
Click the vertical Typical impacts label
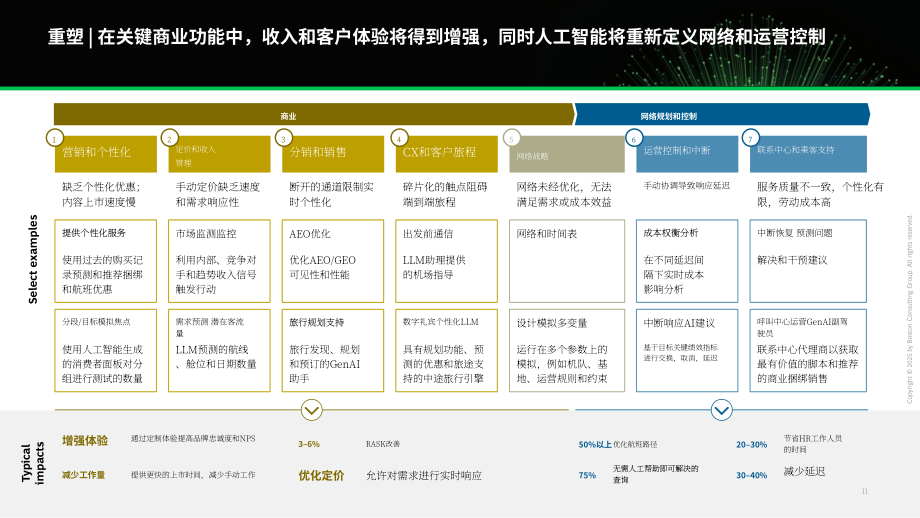(33, 462)
